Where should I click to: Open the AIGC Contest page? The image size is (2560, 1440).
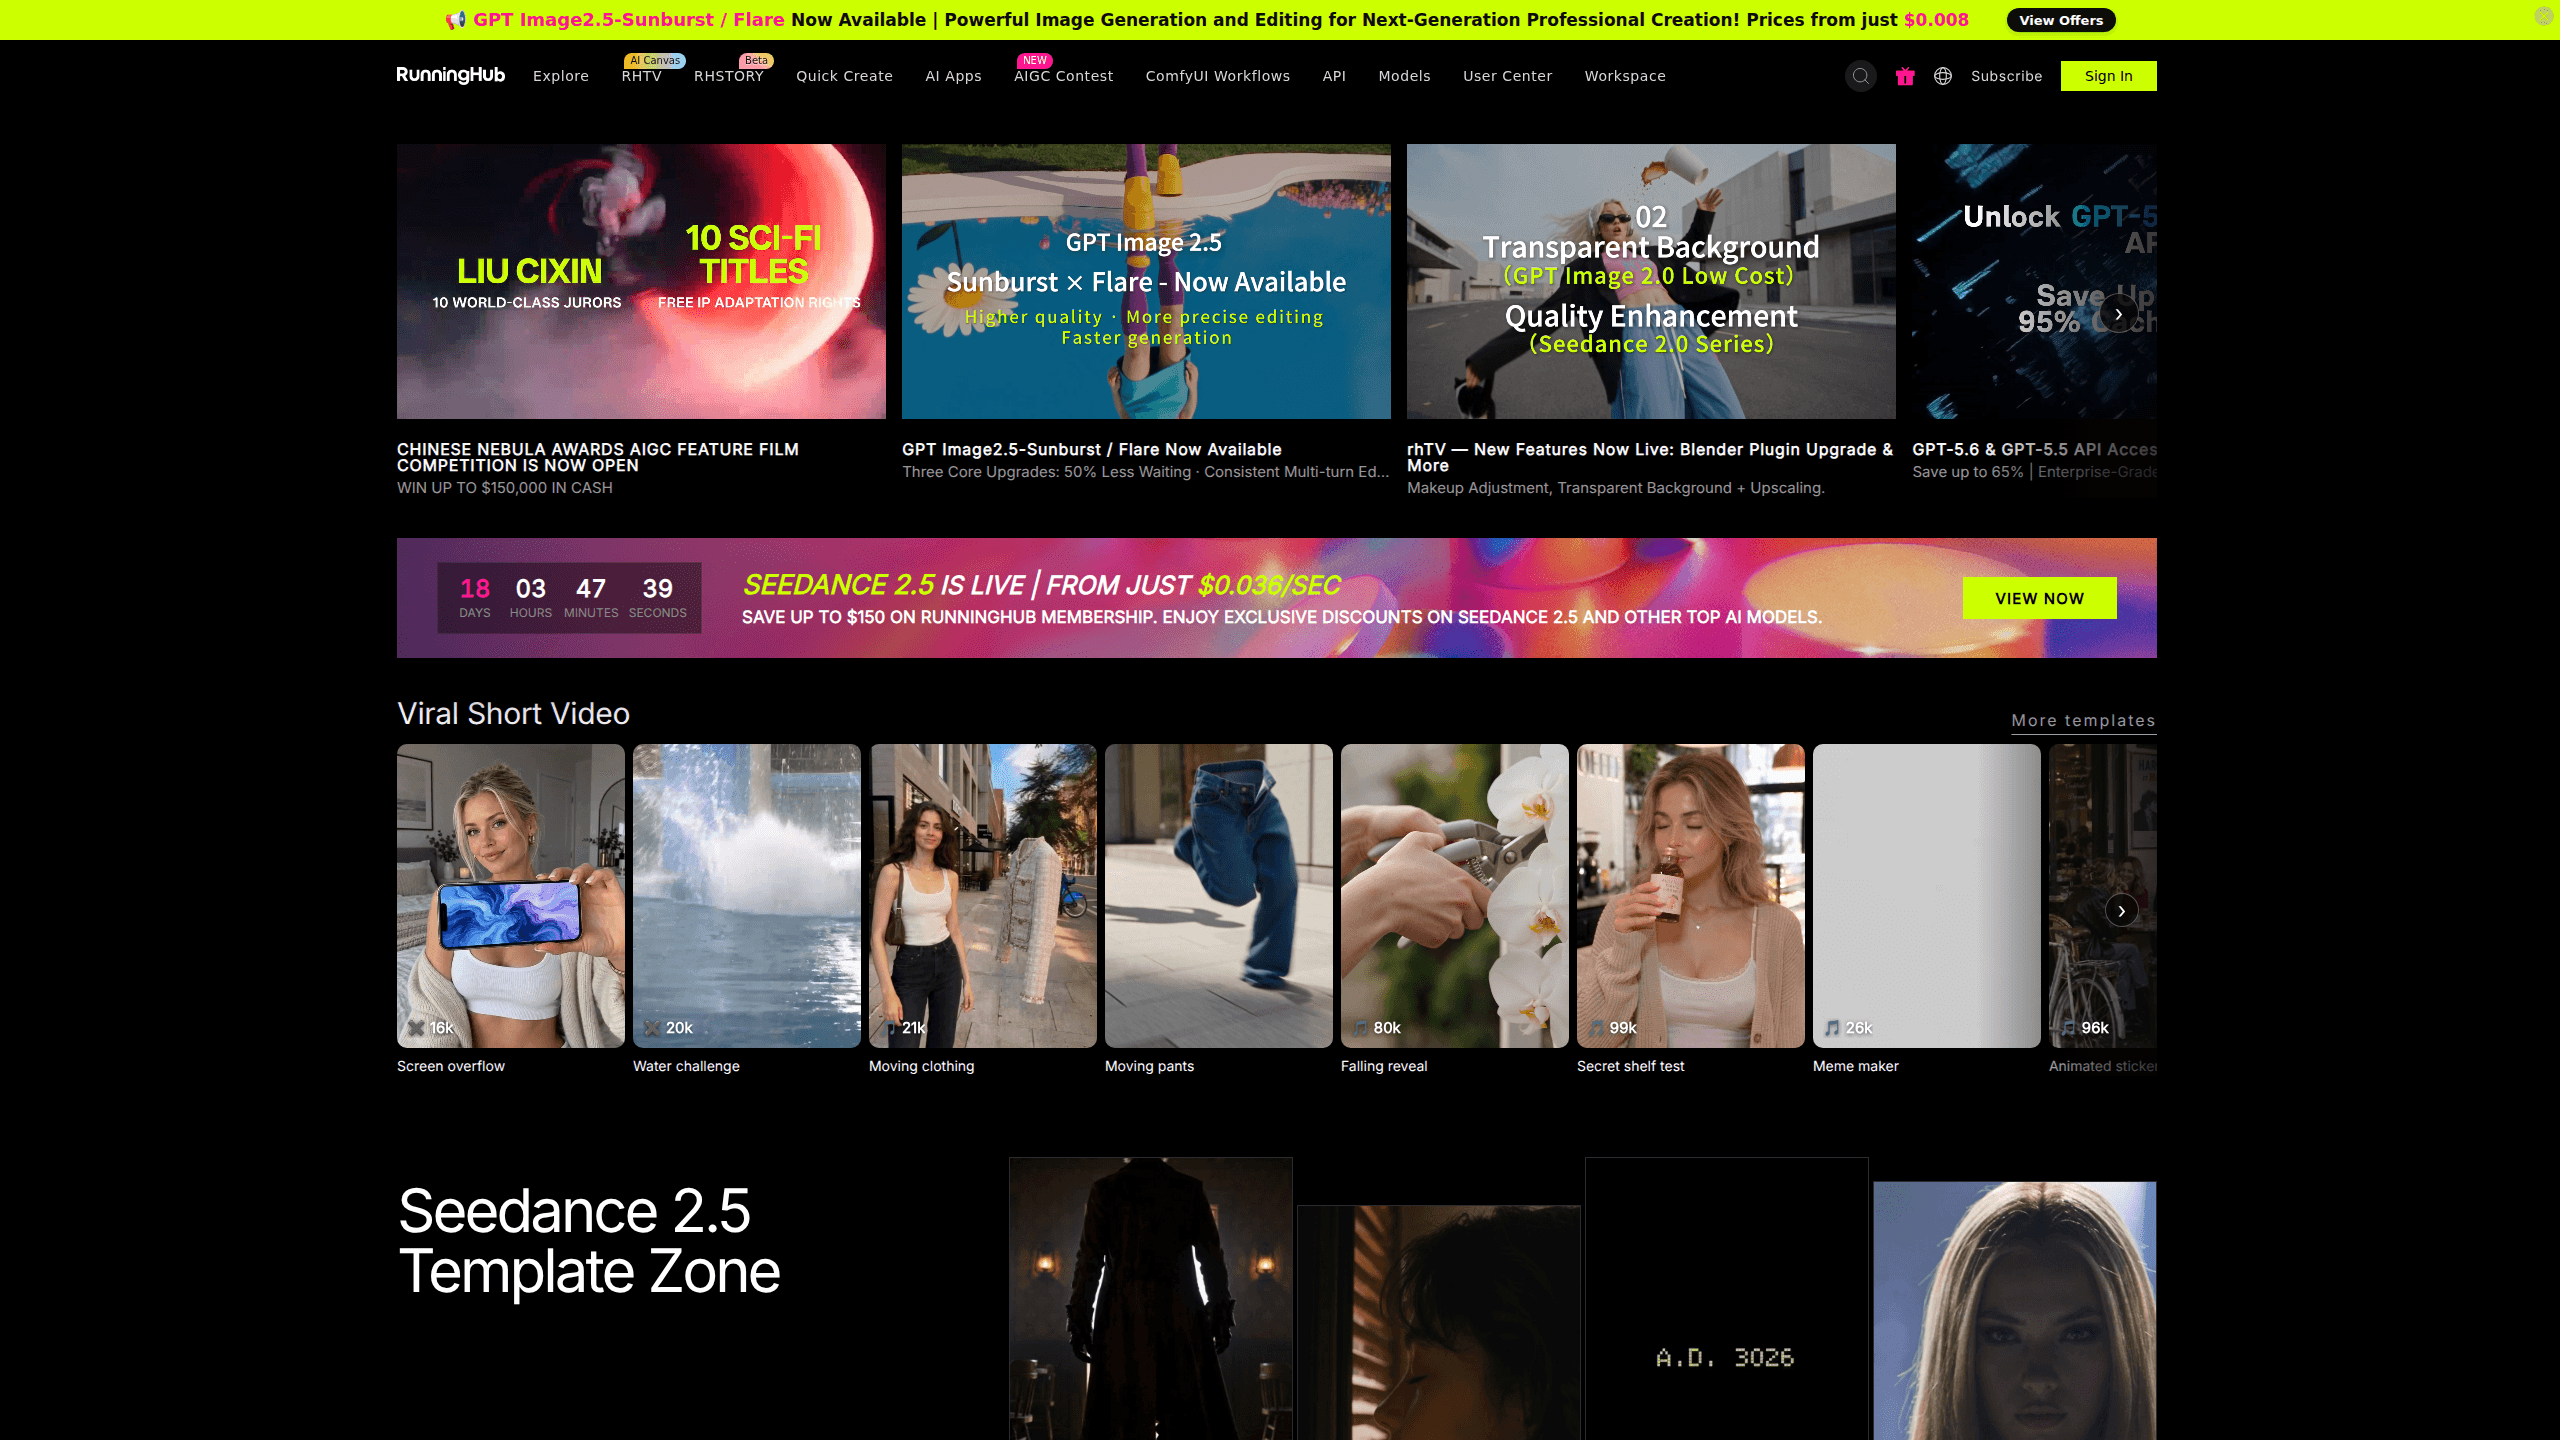click(1063, 76)
